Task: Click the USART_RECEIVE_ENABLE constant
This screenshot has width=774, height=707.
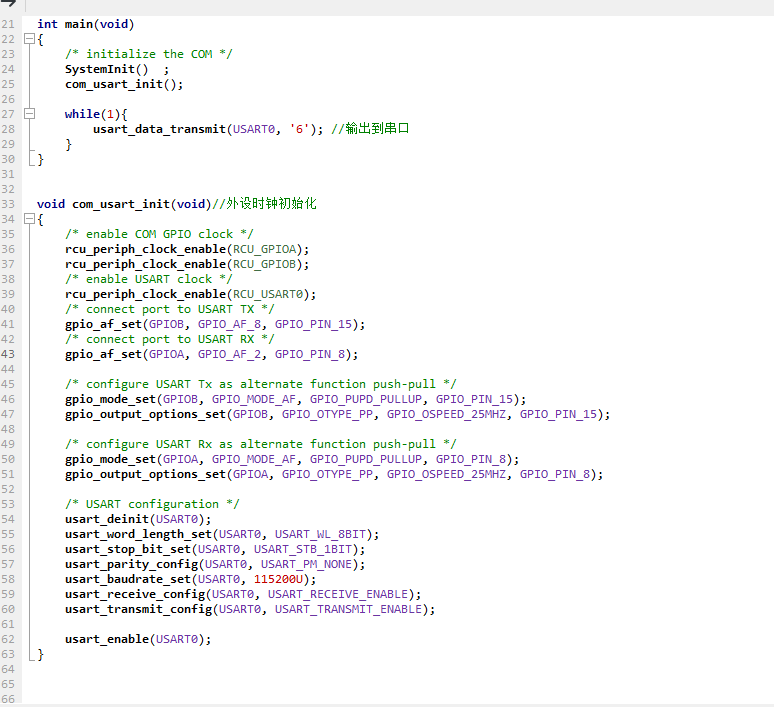Action: coord(341,594)
